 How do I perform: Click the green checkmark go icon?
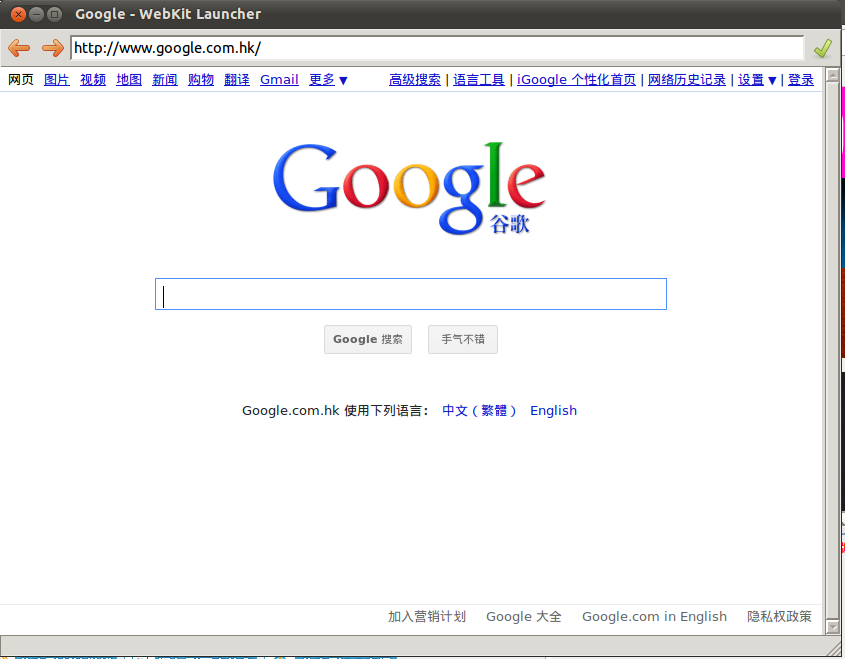tap(822, 48)
